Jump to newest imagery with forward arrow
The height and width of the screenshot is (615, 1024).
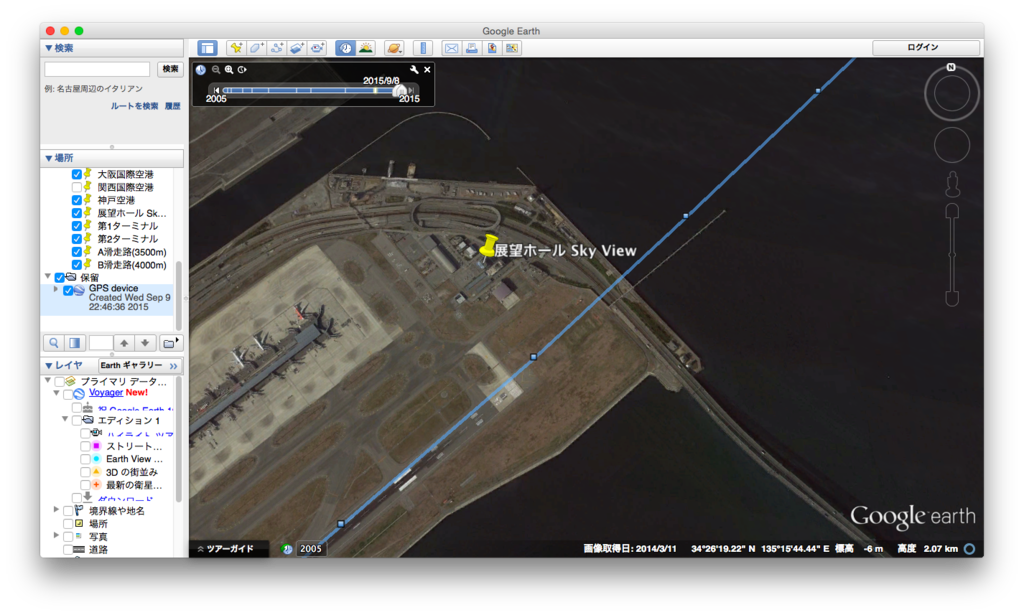pyautogui.click(x=411, y=90)
